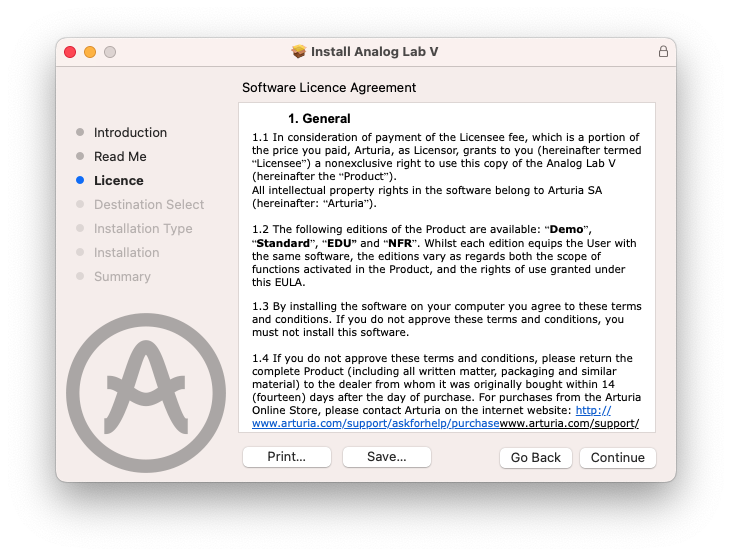Click the Installation Type step
This screenshot has height=556, width=732.
[143, 229]
